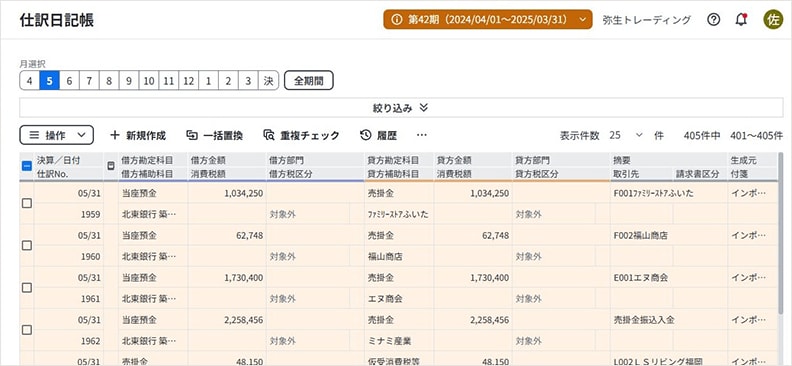This screenshot has width=792, height=366.
Task: Check the row for 仕訳No. 1960
Action: click(27, 246)
